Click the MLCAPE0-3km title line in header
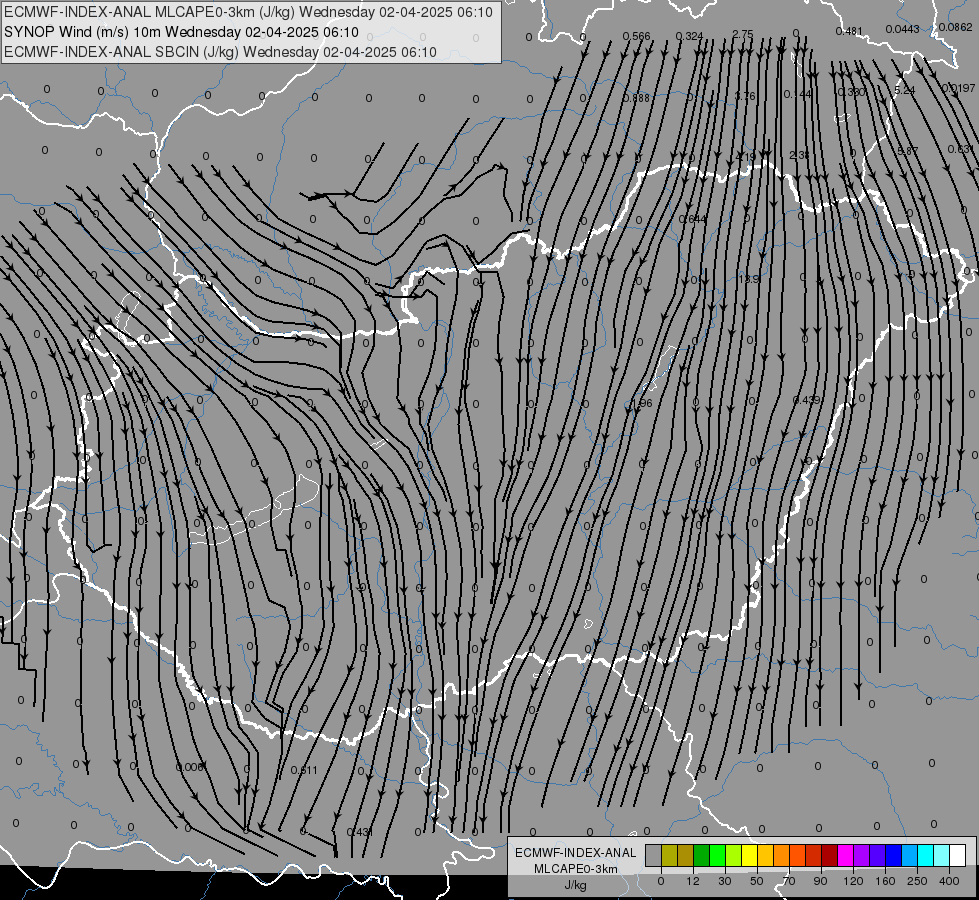This screenshot has height=900, width=979. click(x=248, y=12)
